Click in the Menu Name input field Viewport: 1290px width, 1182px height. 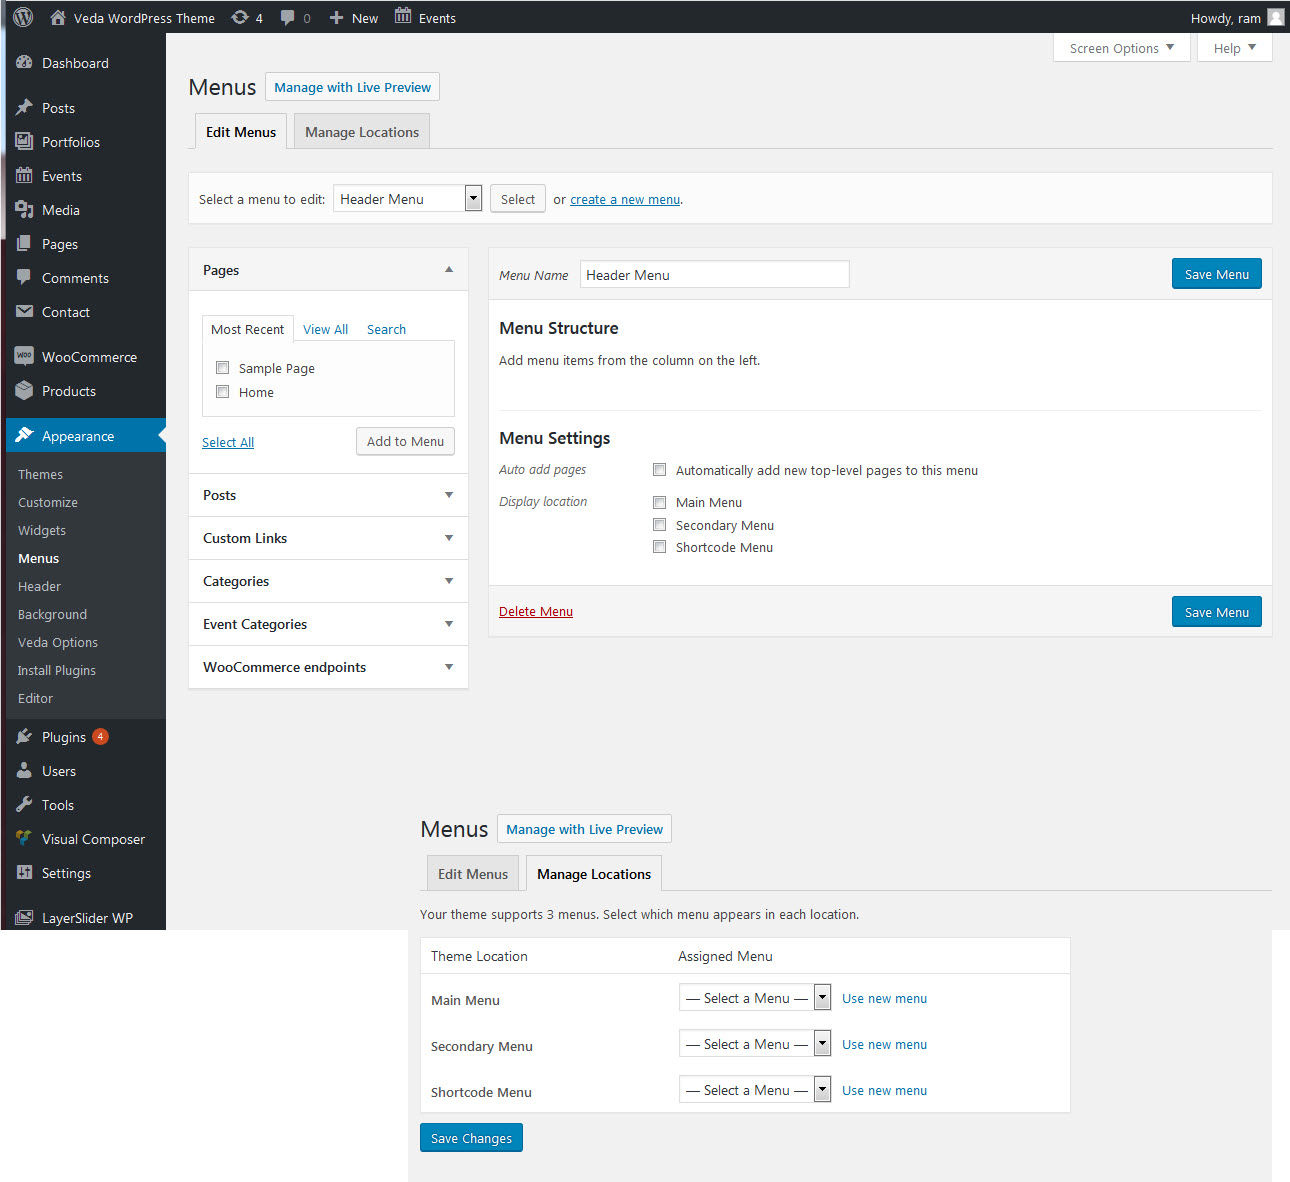(715, 274)
